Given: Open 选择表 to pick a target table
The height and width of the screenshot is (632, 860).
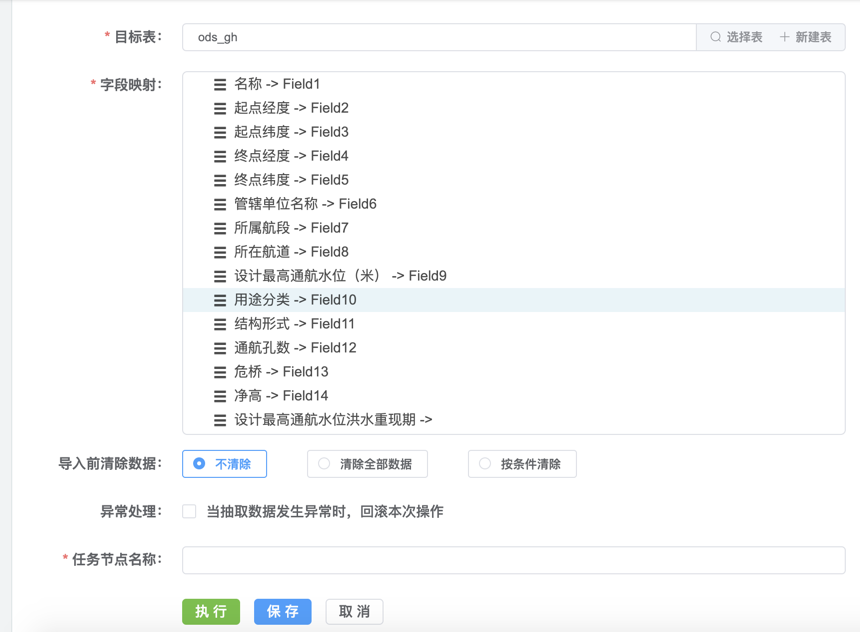Looking at the screenshot, I should point(736,37).
